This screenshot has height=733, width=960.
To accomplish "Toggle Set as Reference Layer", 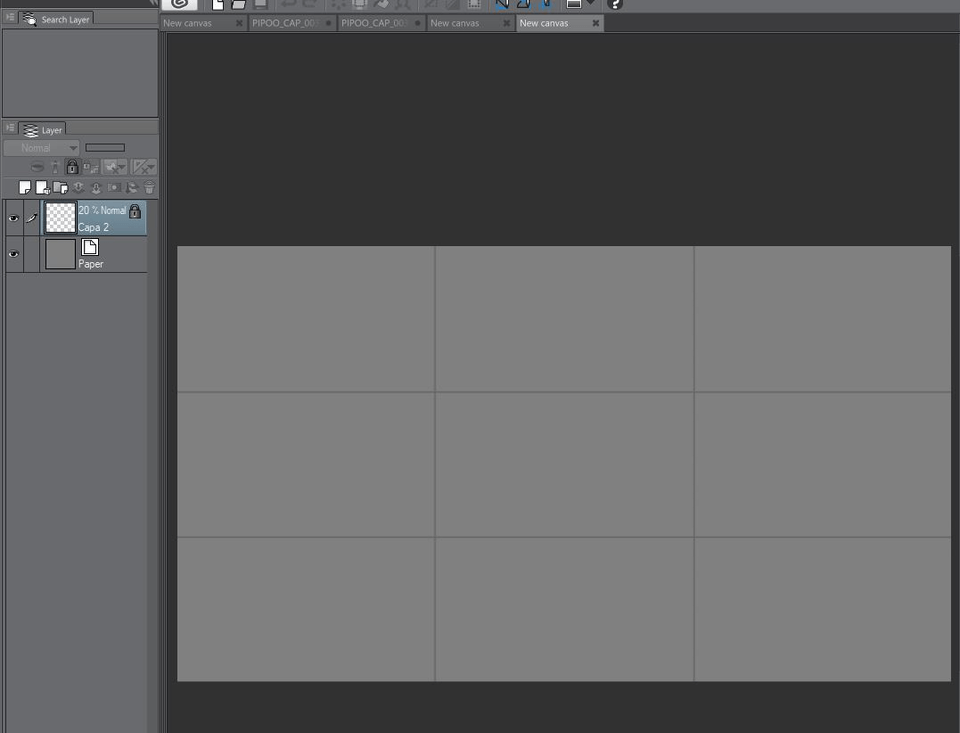I will pyautogui.click(x=55, y=167).
